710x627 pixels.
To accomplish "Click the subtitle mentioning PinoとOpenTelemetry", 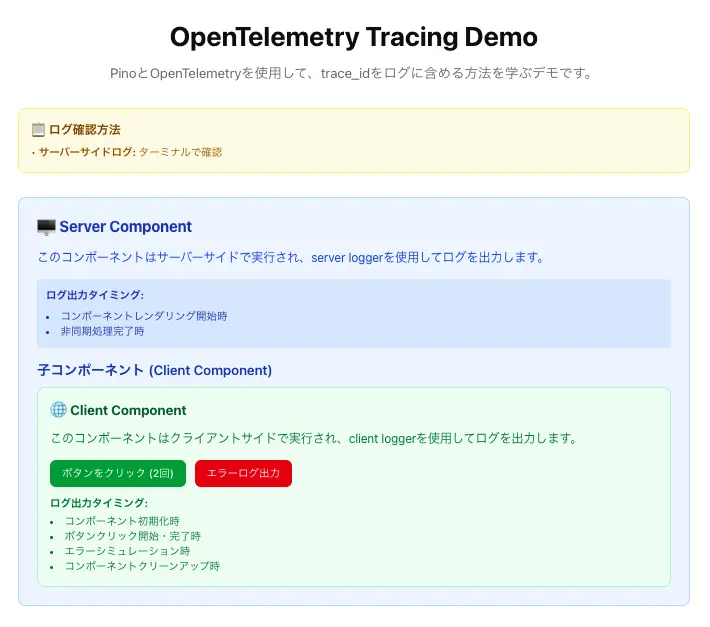I will [x=352, y=73].
